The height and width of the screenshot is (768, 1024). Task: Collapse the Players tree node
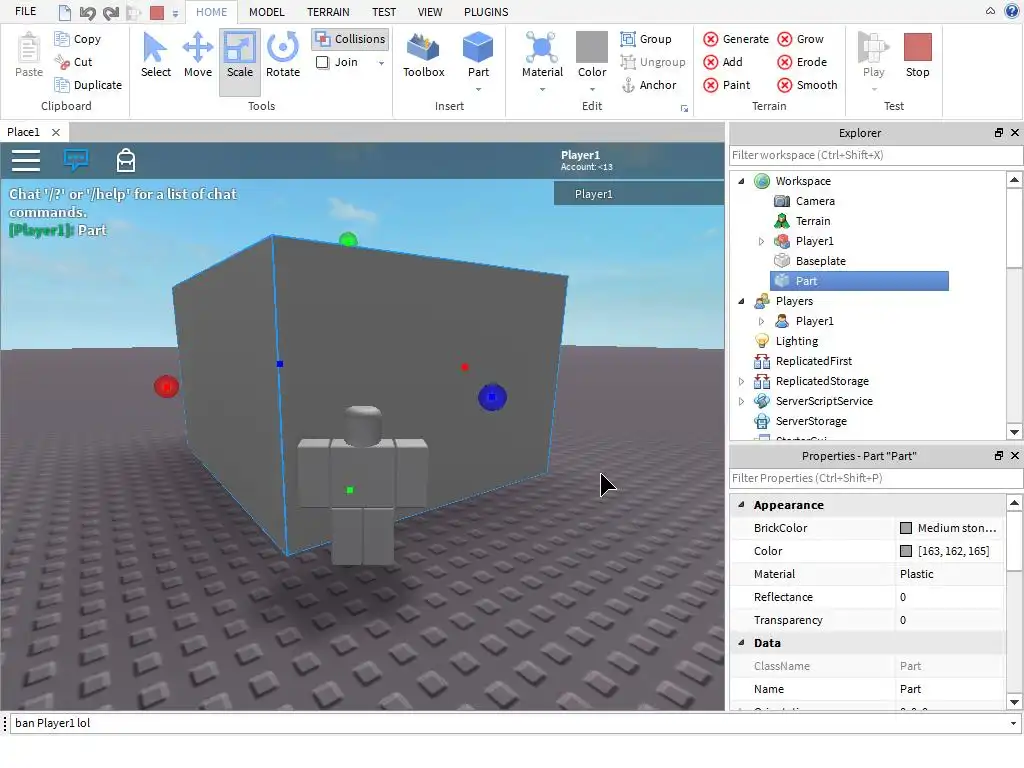pos(741,301)
